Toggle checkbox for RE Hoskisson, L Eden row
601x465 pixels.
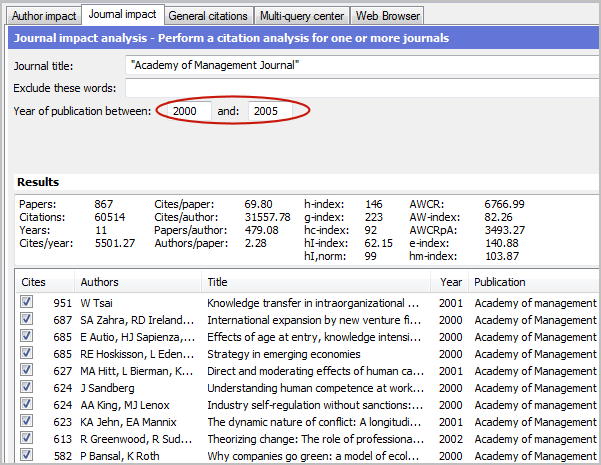coord(26,353)
